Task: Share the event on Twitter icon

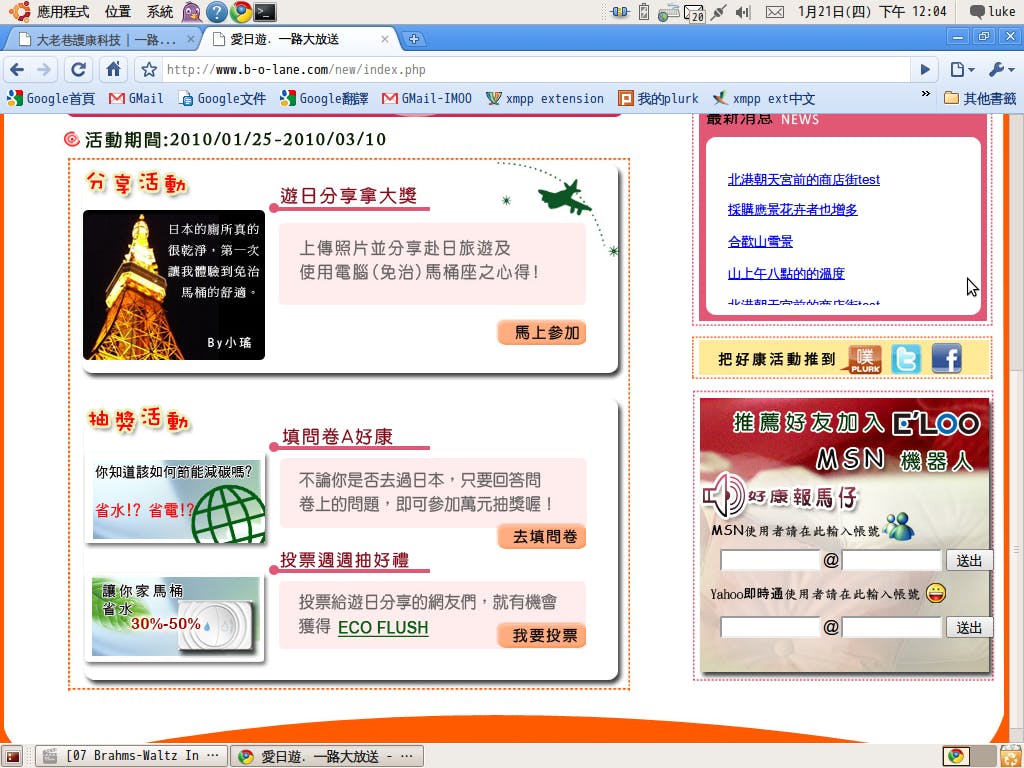Action: point(906,359)
